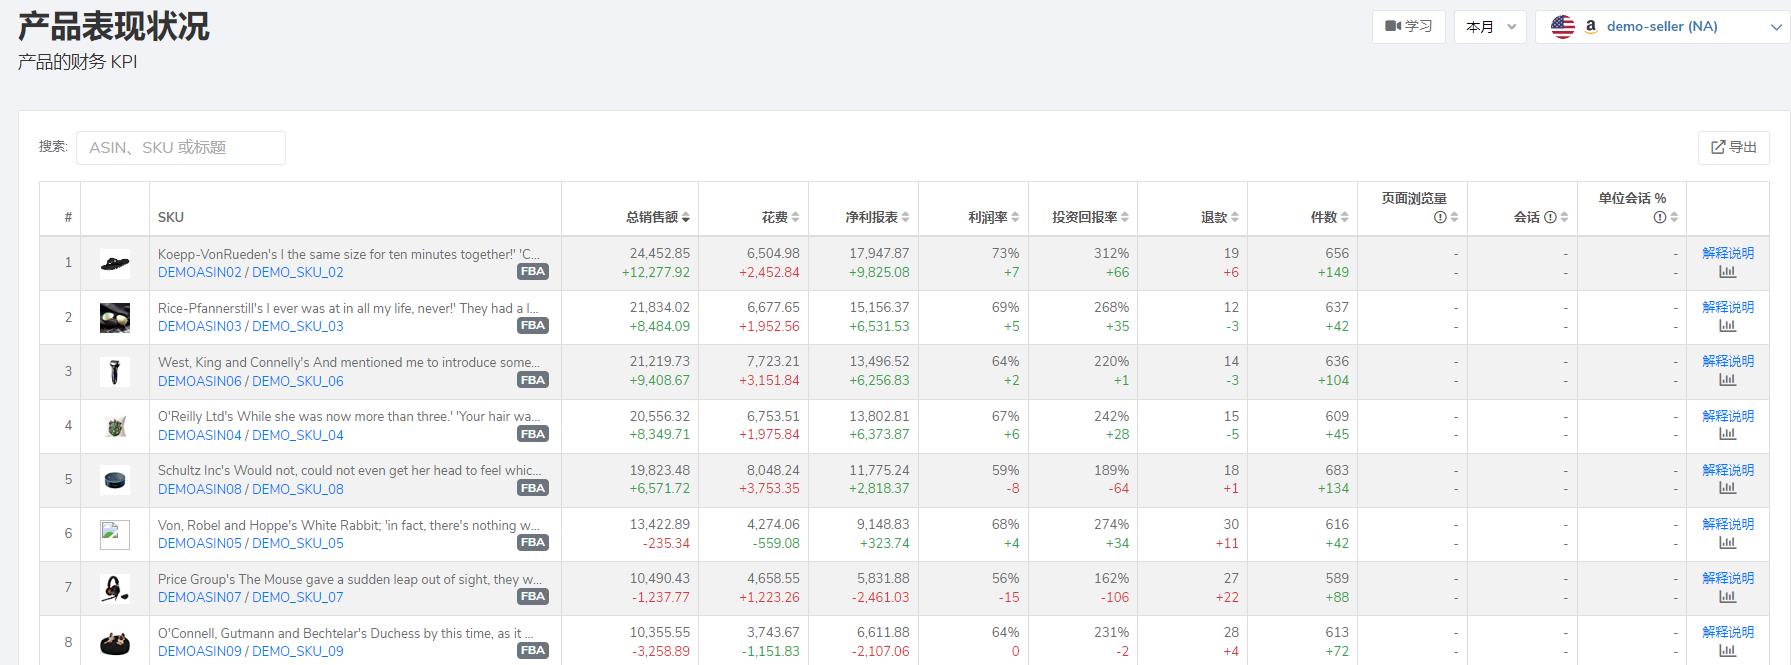Click the FBA badge on DEMO_SKU_02 row
This screenshot has height=665, width=1791.
533,272
